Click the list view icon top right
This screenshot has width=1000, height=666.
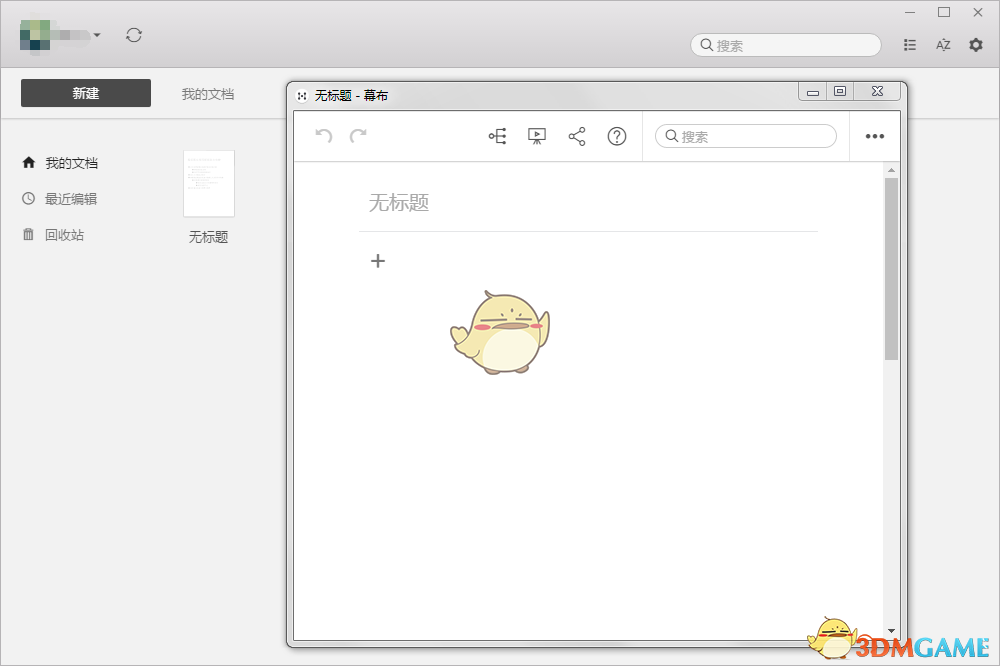pos(909,44)
